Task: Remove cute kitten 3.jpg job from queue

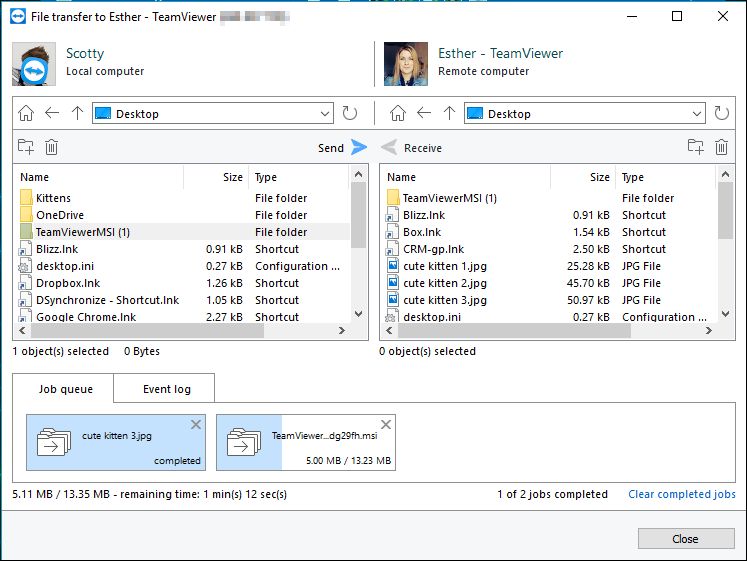Action: [196, 424]
